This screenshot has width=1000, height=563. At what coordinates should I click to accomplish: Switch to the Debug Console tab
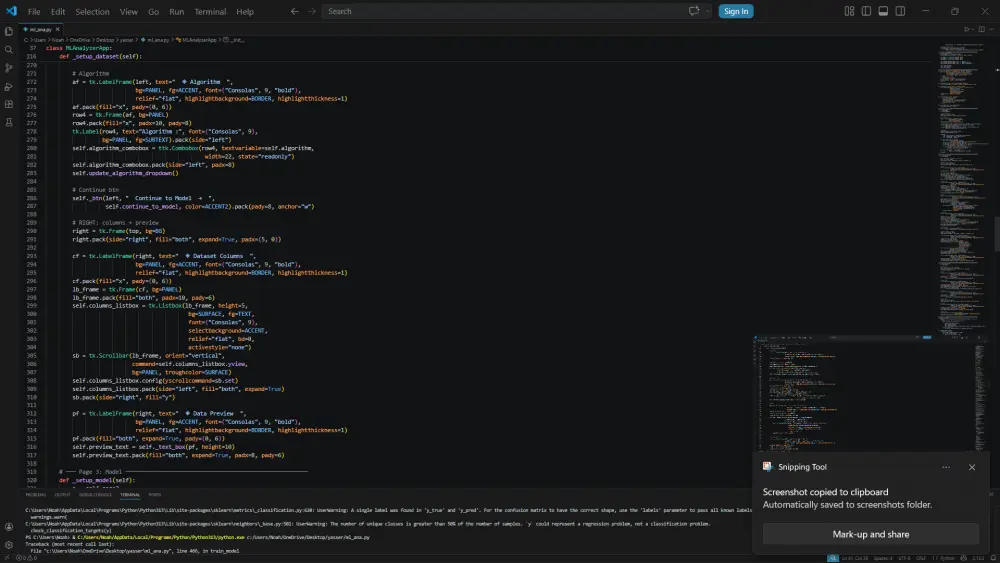[x=95, y=495]
